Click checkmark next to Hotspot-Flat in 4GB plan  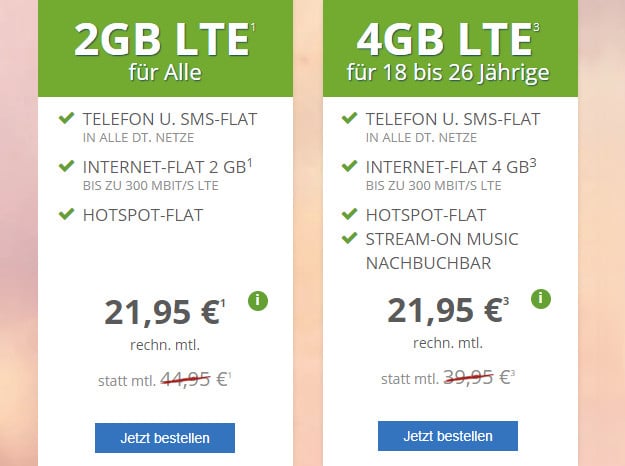[349, 214]
